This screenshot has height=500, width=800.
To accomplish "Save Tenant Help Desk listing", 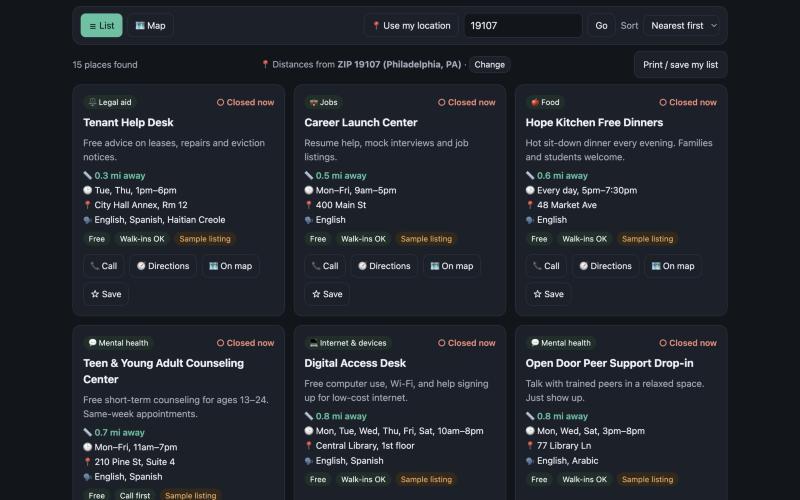I will tap(106, 294).
